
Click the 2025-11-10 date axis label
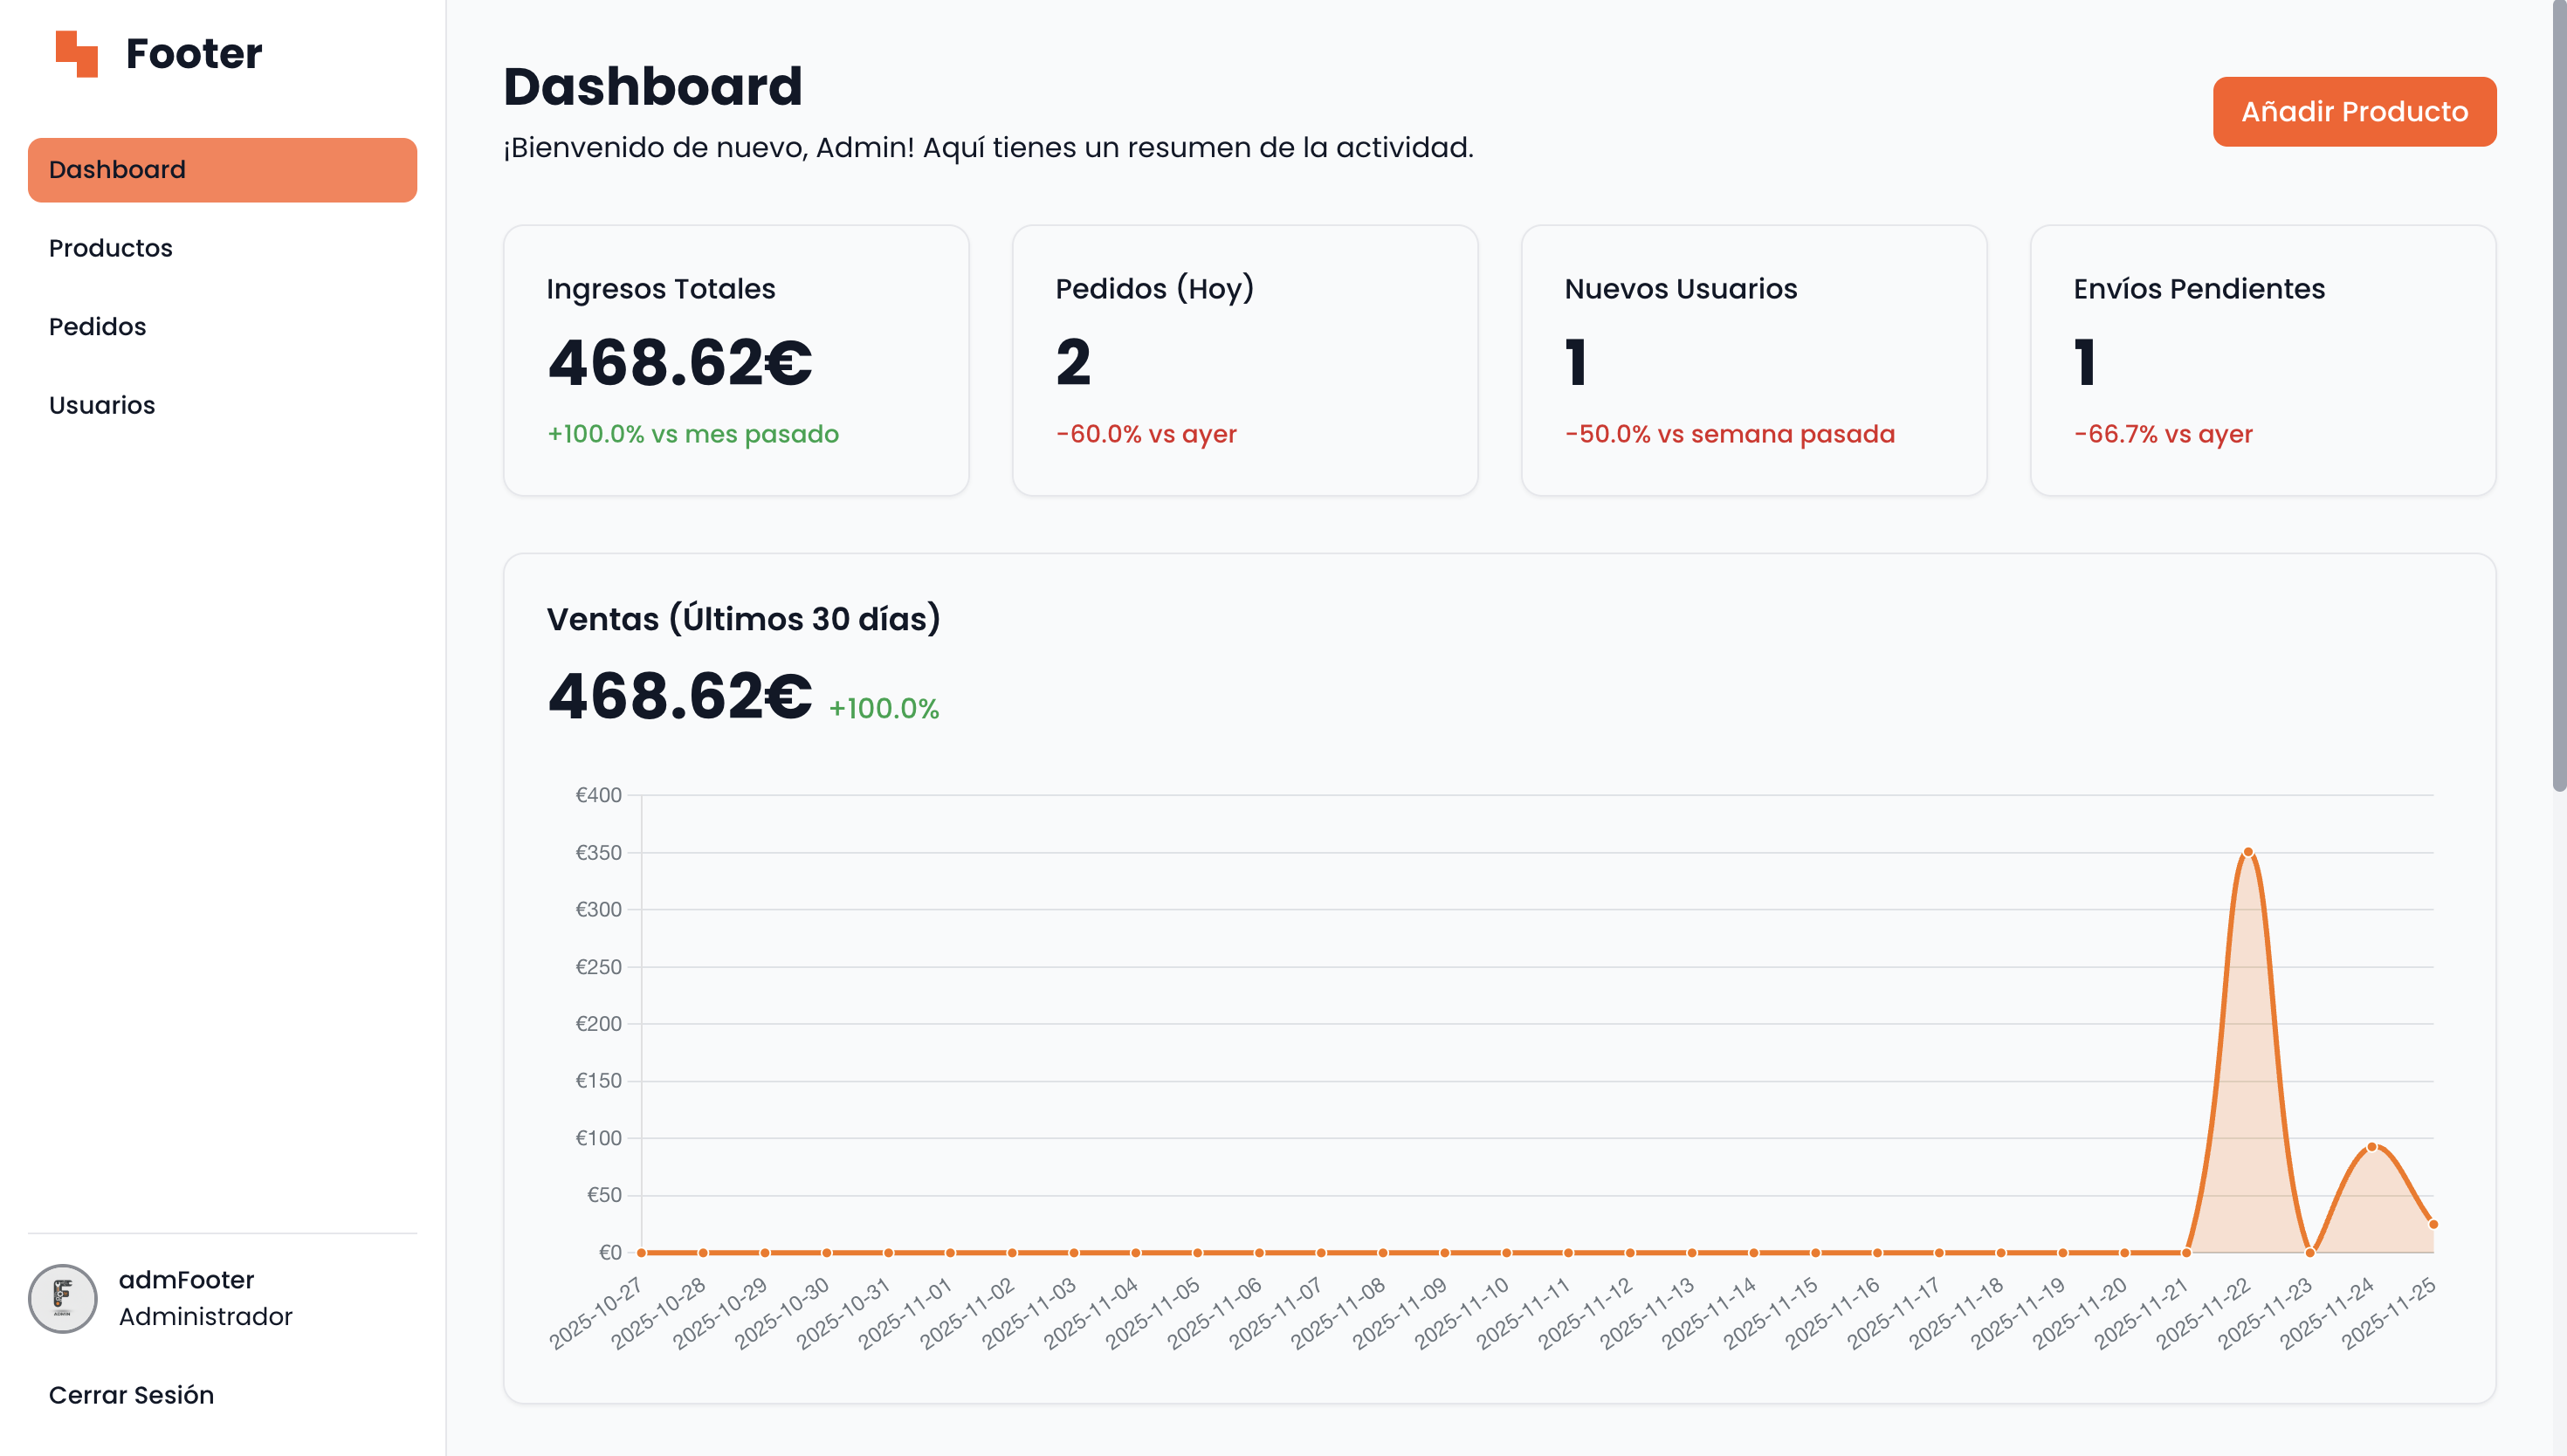1462,1313
